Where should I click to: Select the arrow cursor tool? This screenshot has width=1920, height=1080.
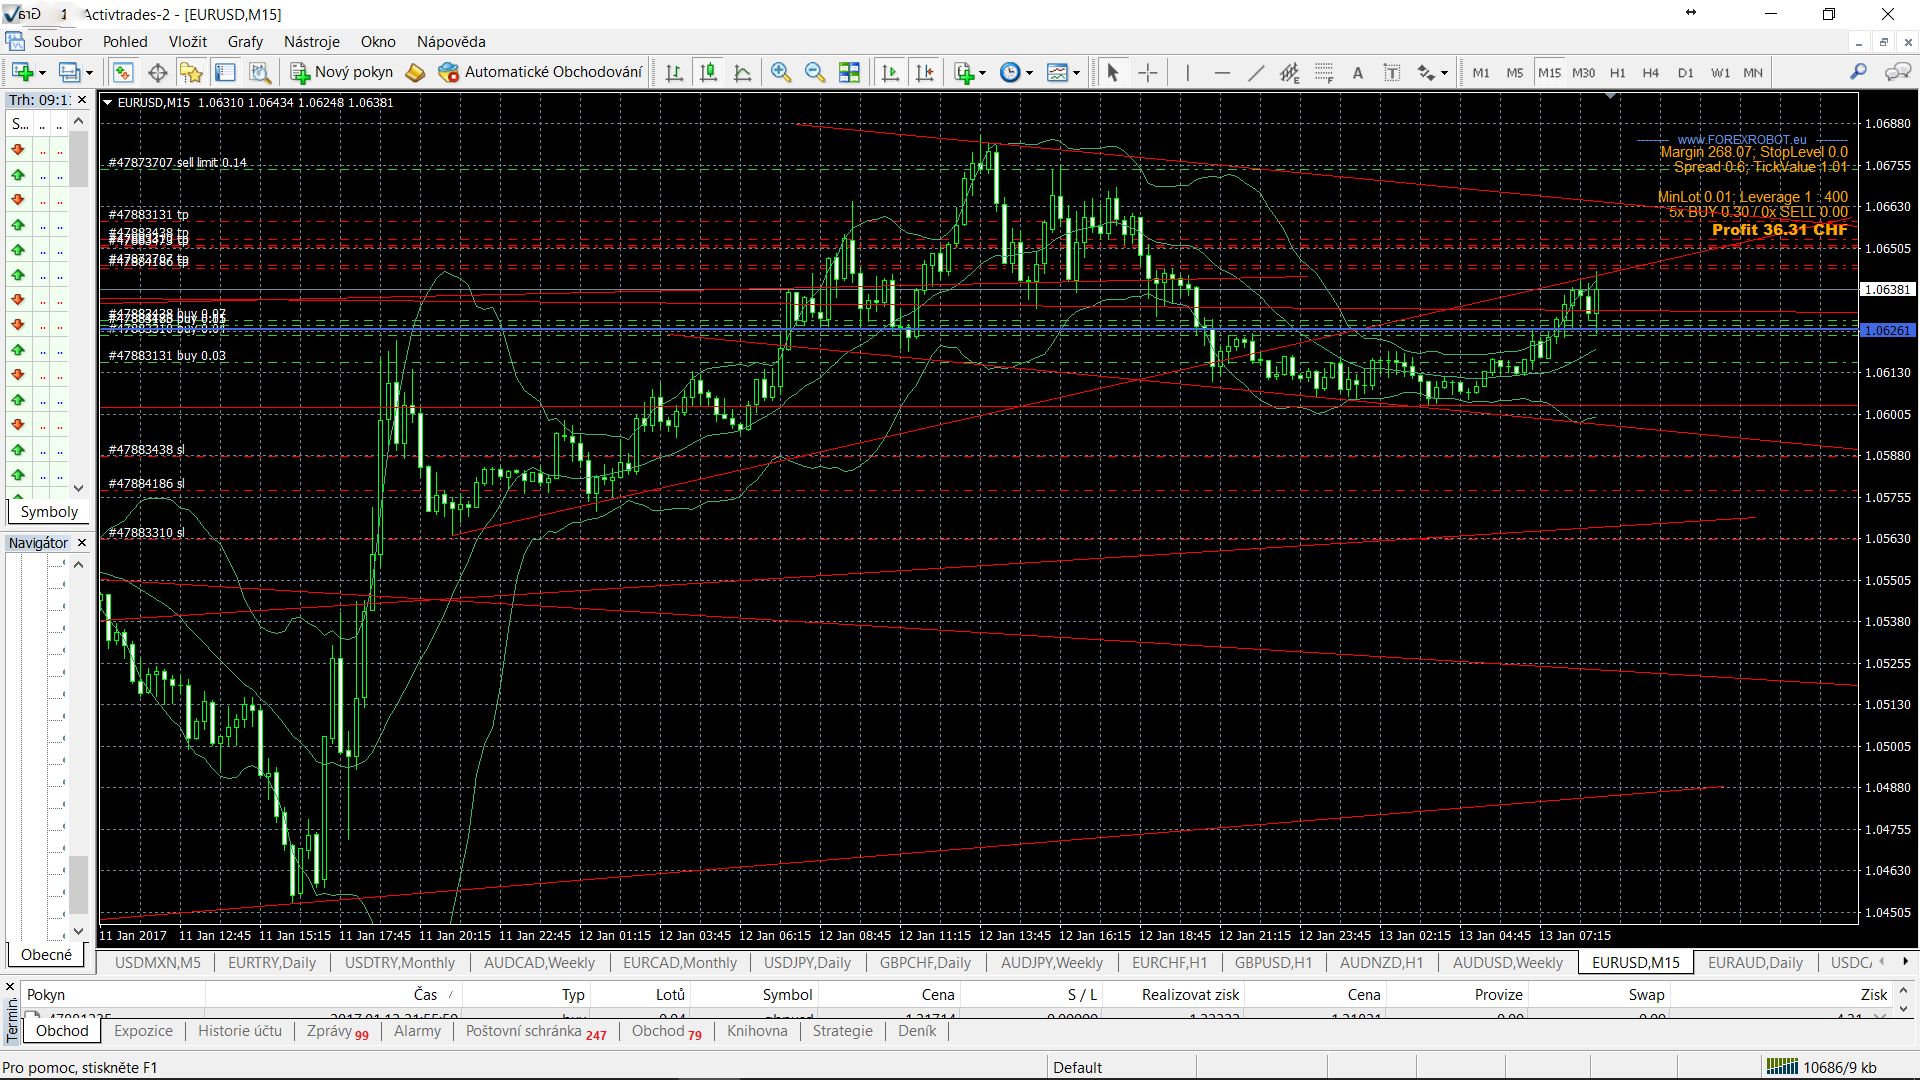pyautogui.click(x=1113, y=72)
